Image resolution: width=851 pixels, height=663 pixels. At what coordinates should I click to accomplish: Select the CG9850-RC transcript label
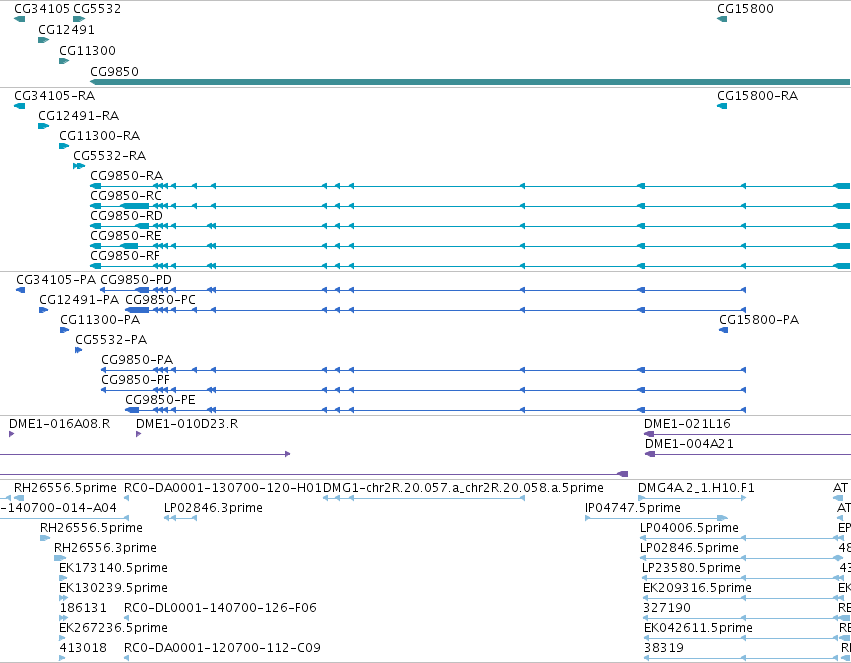point(126,196)
